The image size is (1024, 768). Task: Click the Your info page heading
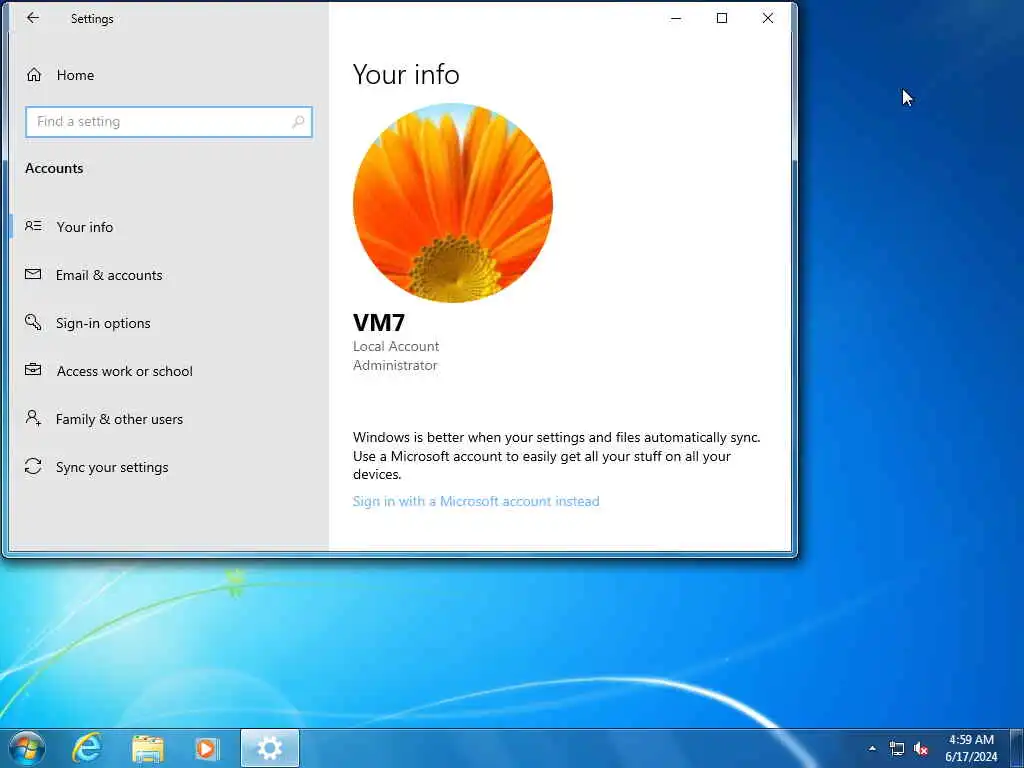pos(406,74)
